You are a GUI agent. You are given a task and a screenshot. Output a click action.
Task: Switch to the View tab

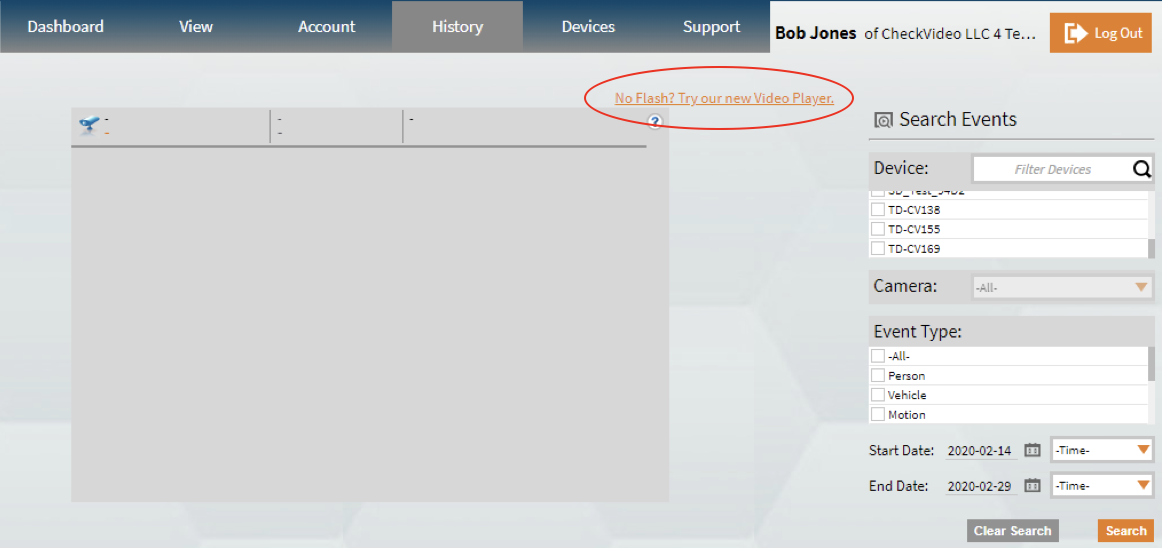pyautogui.click(x=196, y=27)
